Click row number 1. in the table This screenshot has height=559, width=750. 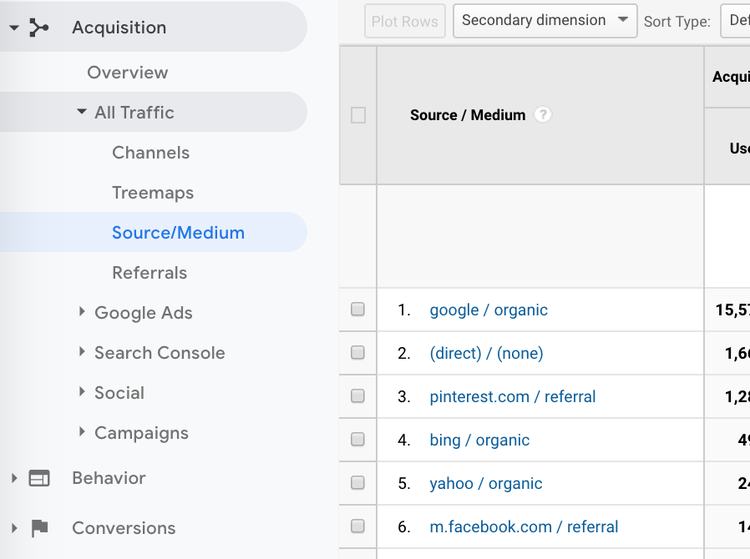404,310
